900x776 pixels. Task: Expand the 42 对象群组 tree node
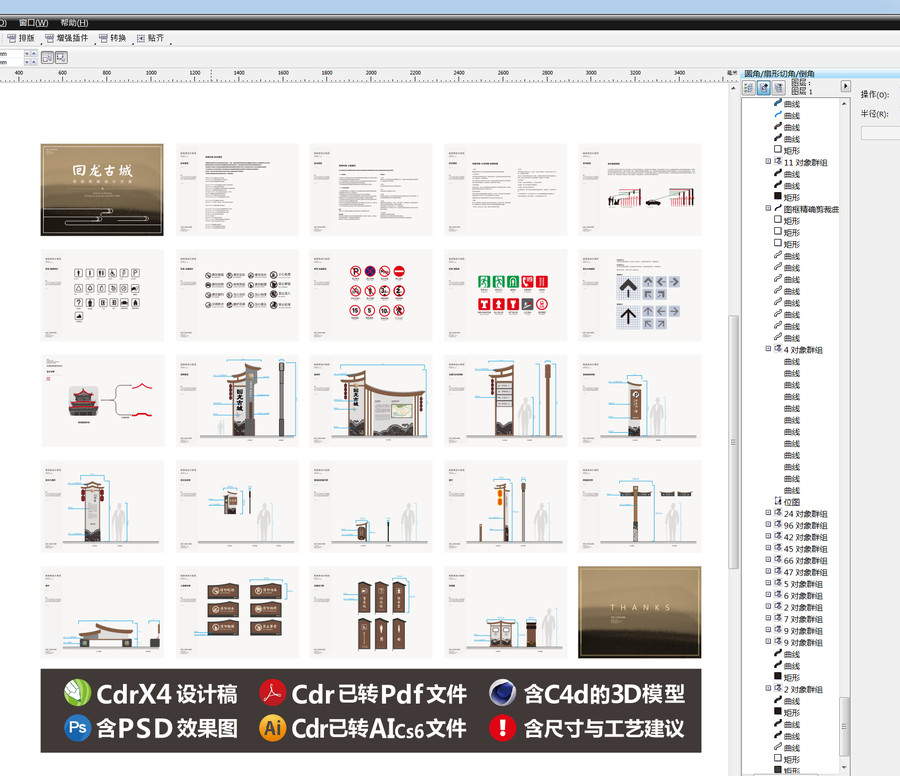(x=768, y=536)
